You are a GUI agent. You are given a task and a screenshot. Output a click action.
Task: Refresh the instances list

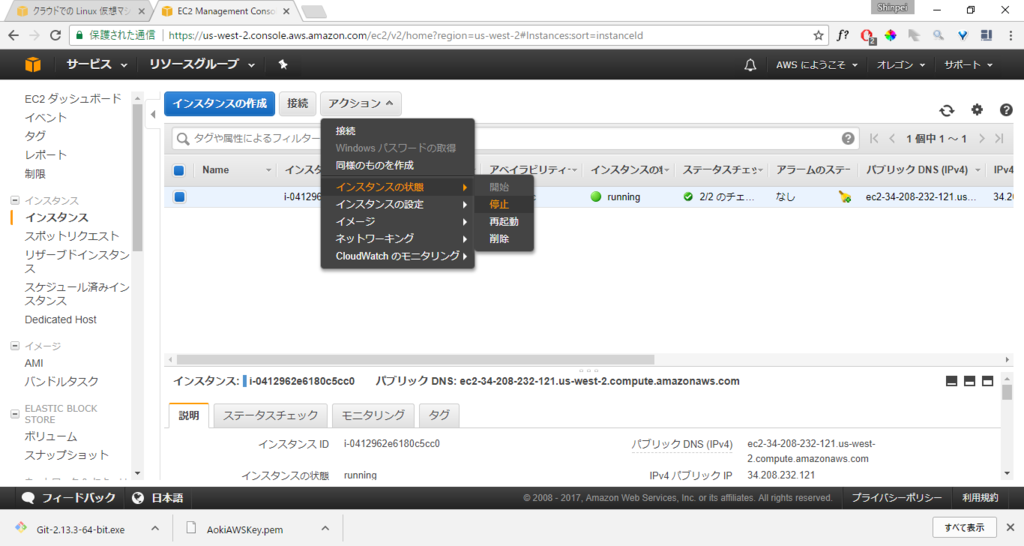[946, 110]
